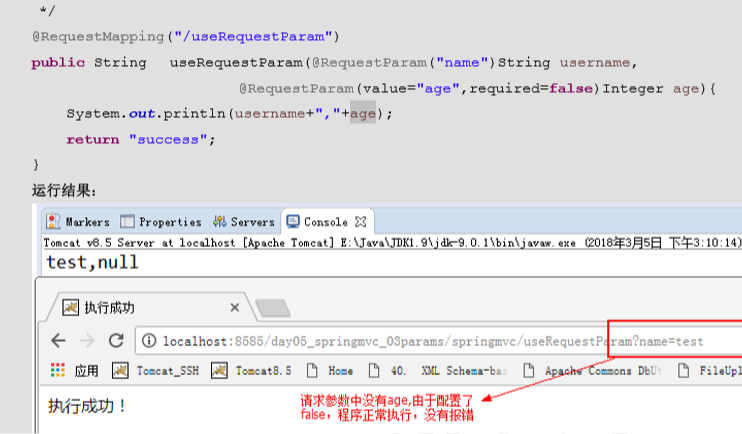Click the console output test,null
Image resolution: width=742 pixels, height=434 pixels.
(x=92, y=262)
